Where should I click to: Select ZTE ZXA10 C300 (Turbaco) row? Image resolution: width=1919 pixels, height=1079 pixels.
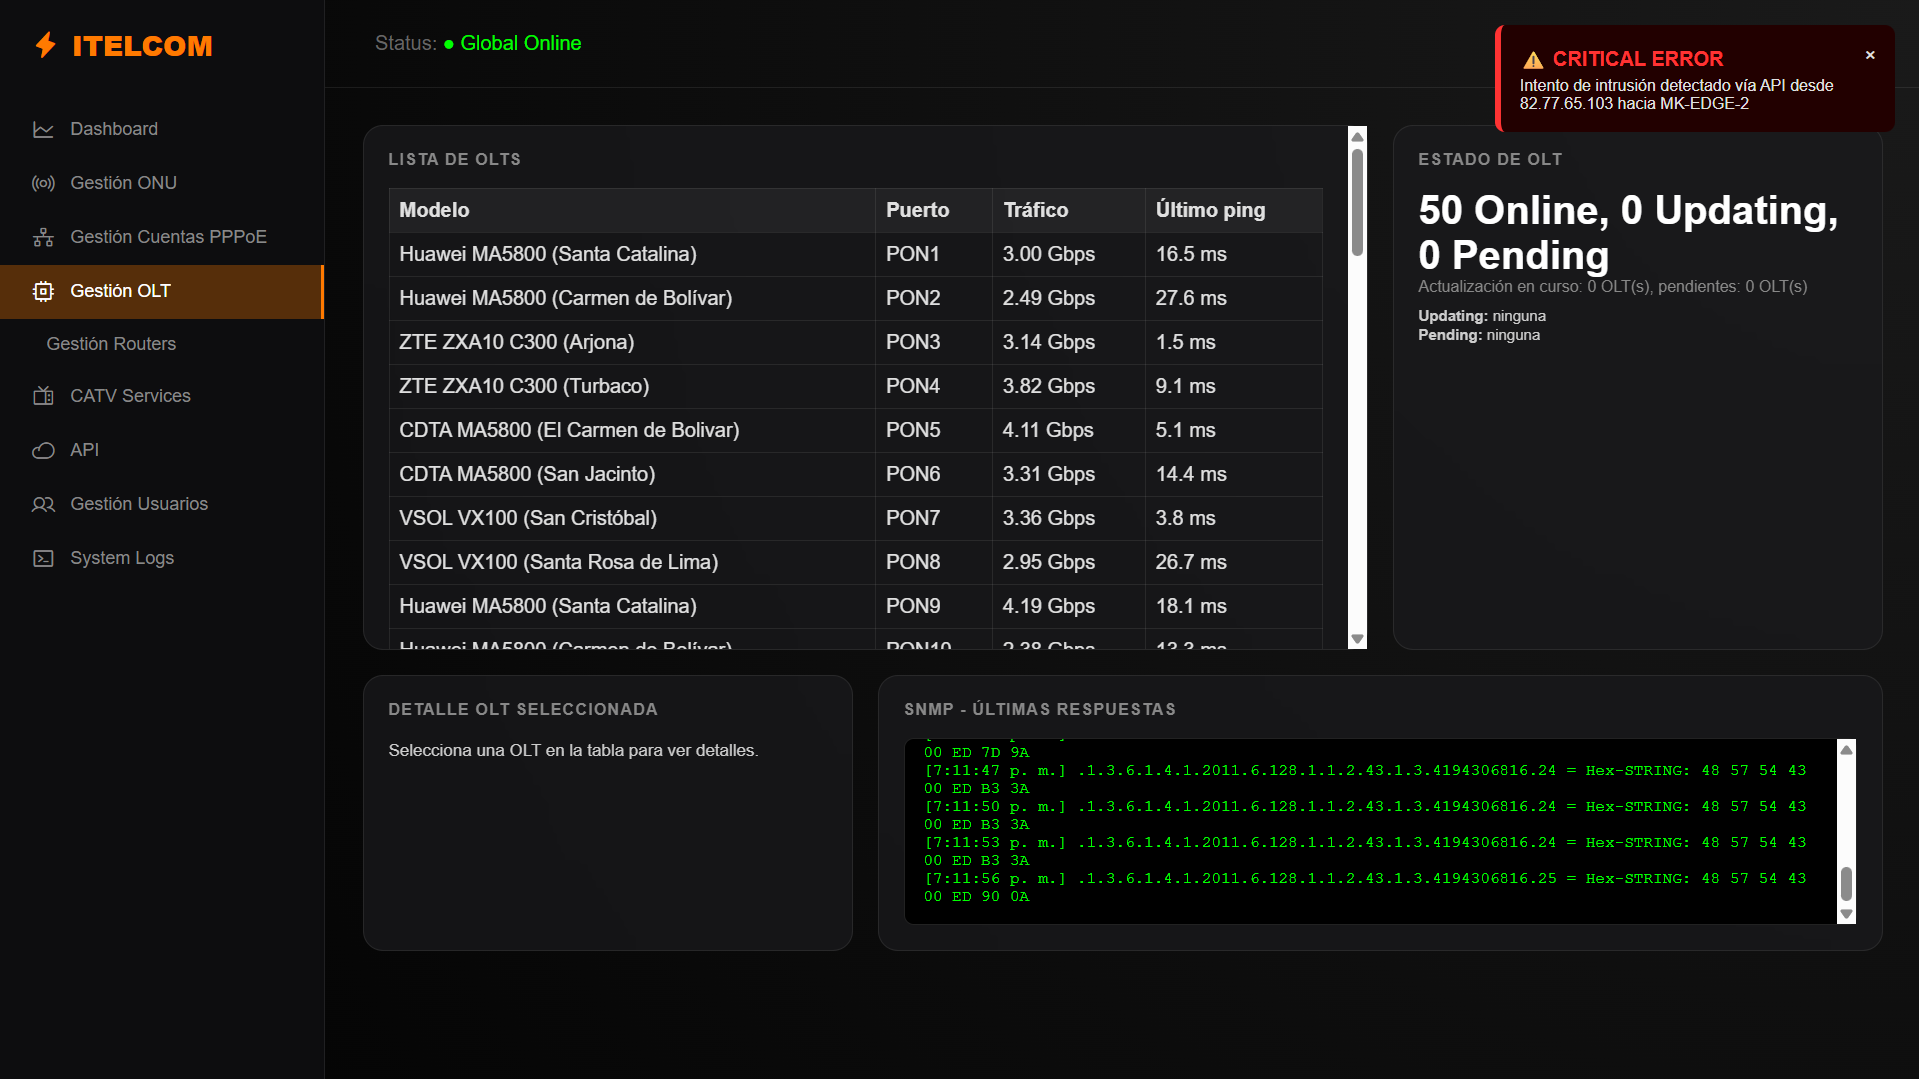856,386
